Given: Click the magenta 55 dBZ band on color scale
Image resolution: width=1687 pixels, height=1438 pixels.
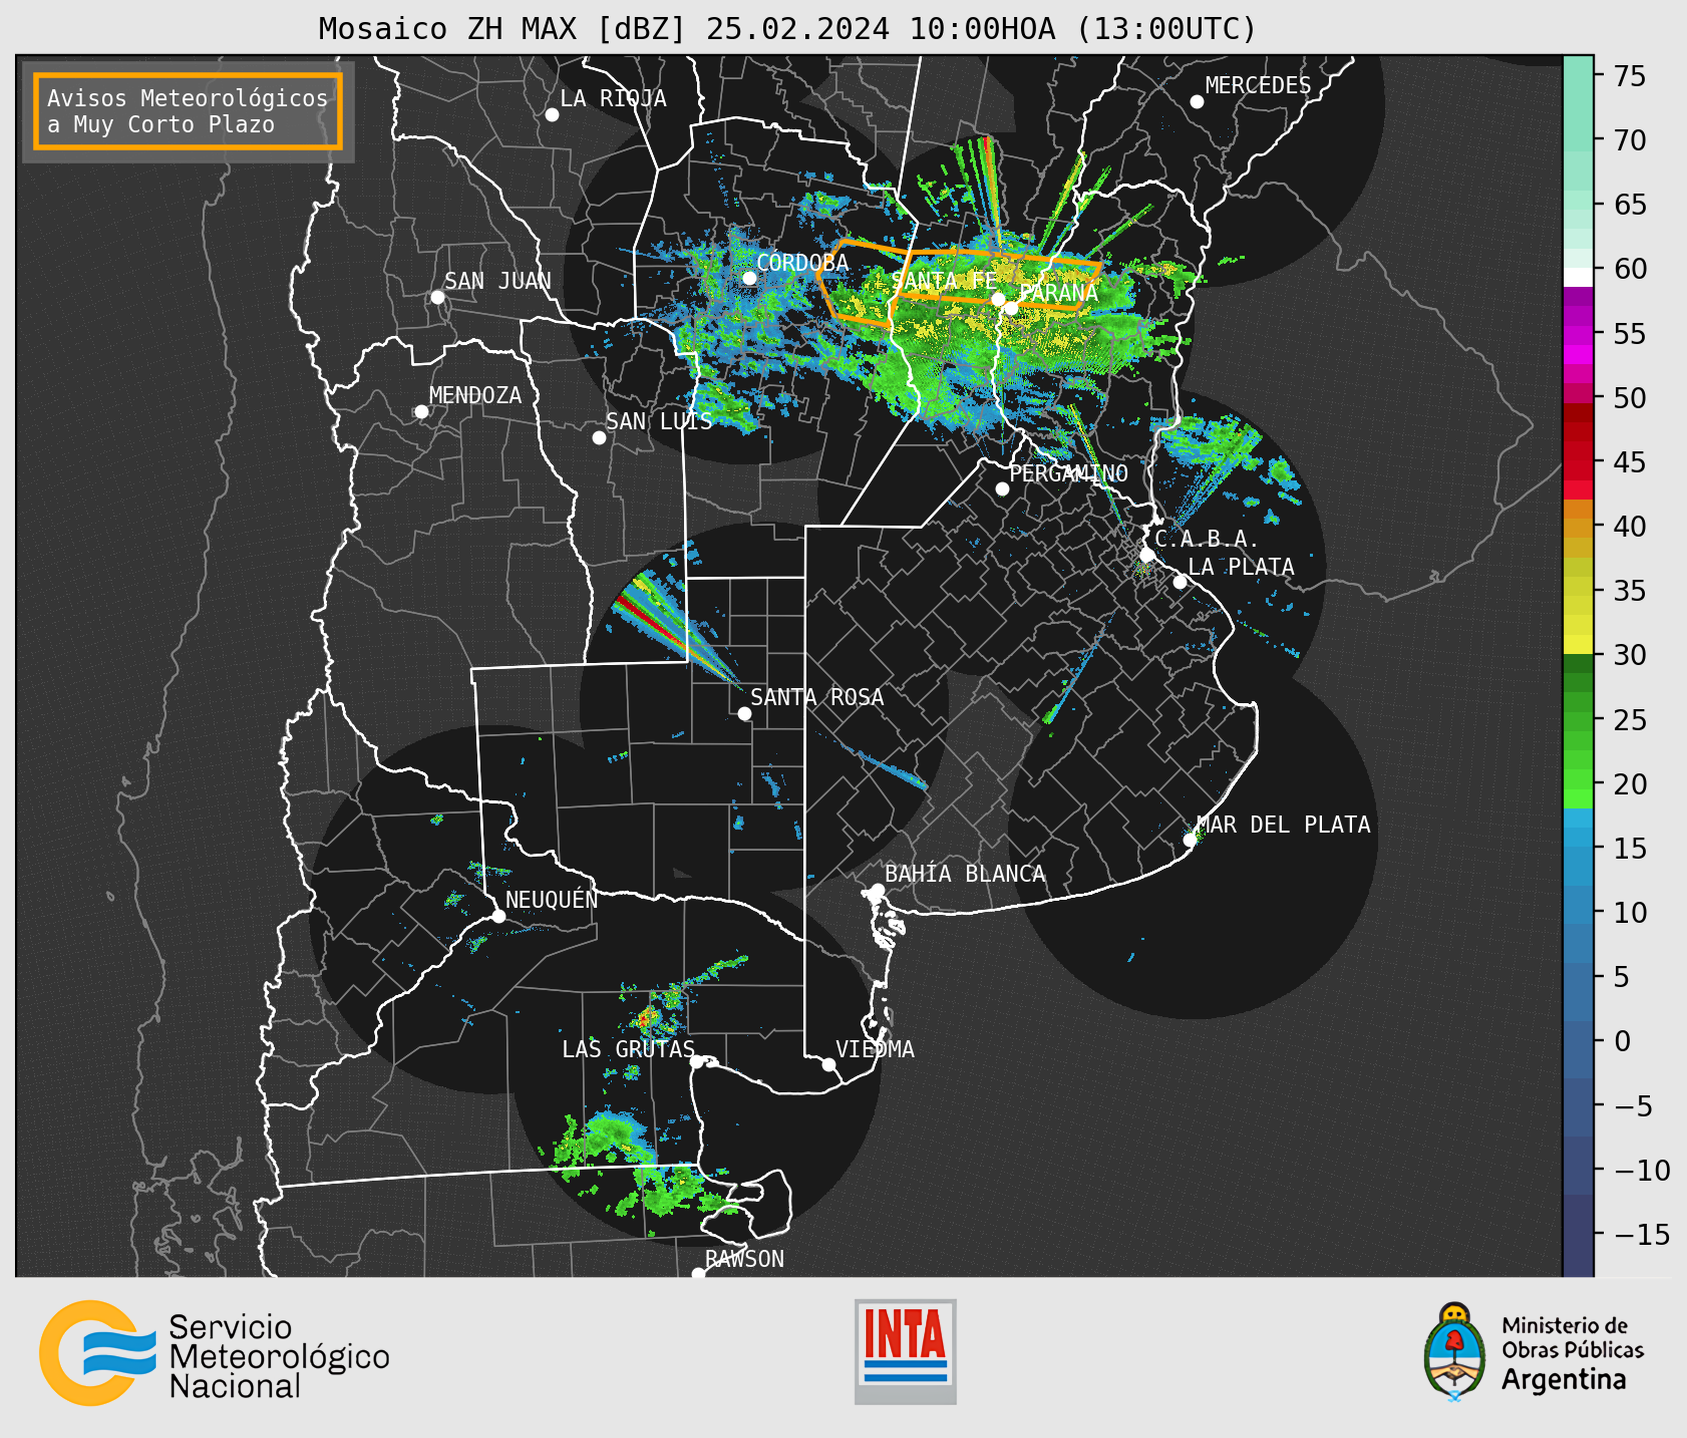Looking at the screenshot, I should tap(1578, 334).
